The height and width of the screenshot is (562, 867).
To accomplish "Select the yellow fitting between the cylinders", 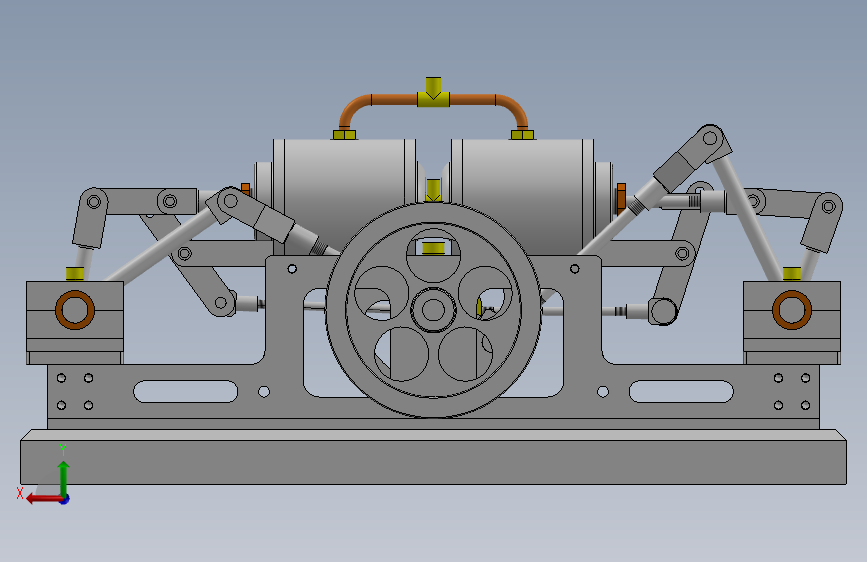I will click(434, 190).
